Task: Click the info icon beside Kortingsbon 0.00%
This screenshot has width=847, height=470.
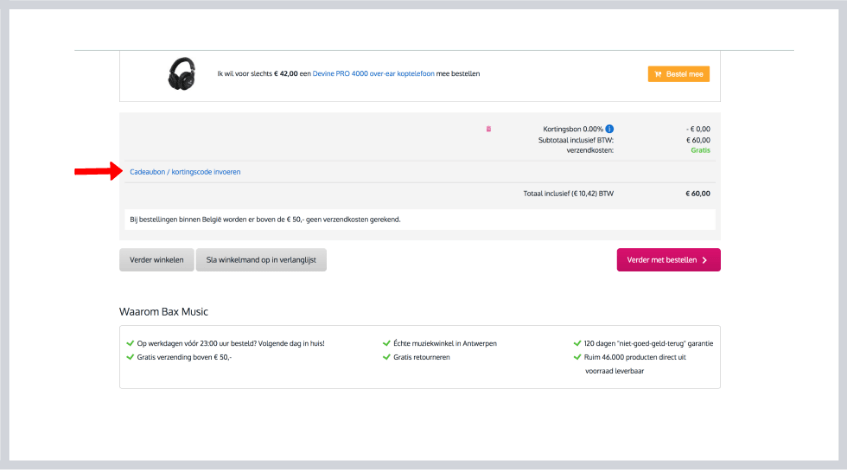Action: (x=610, y=129)
